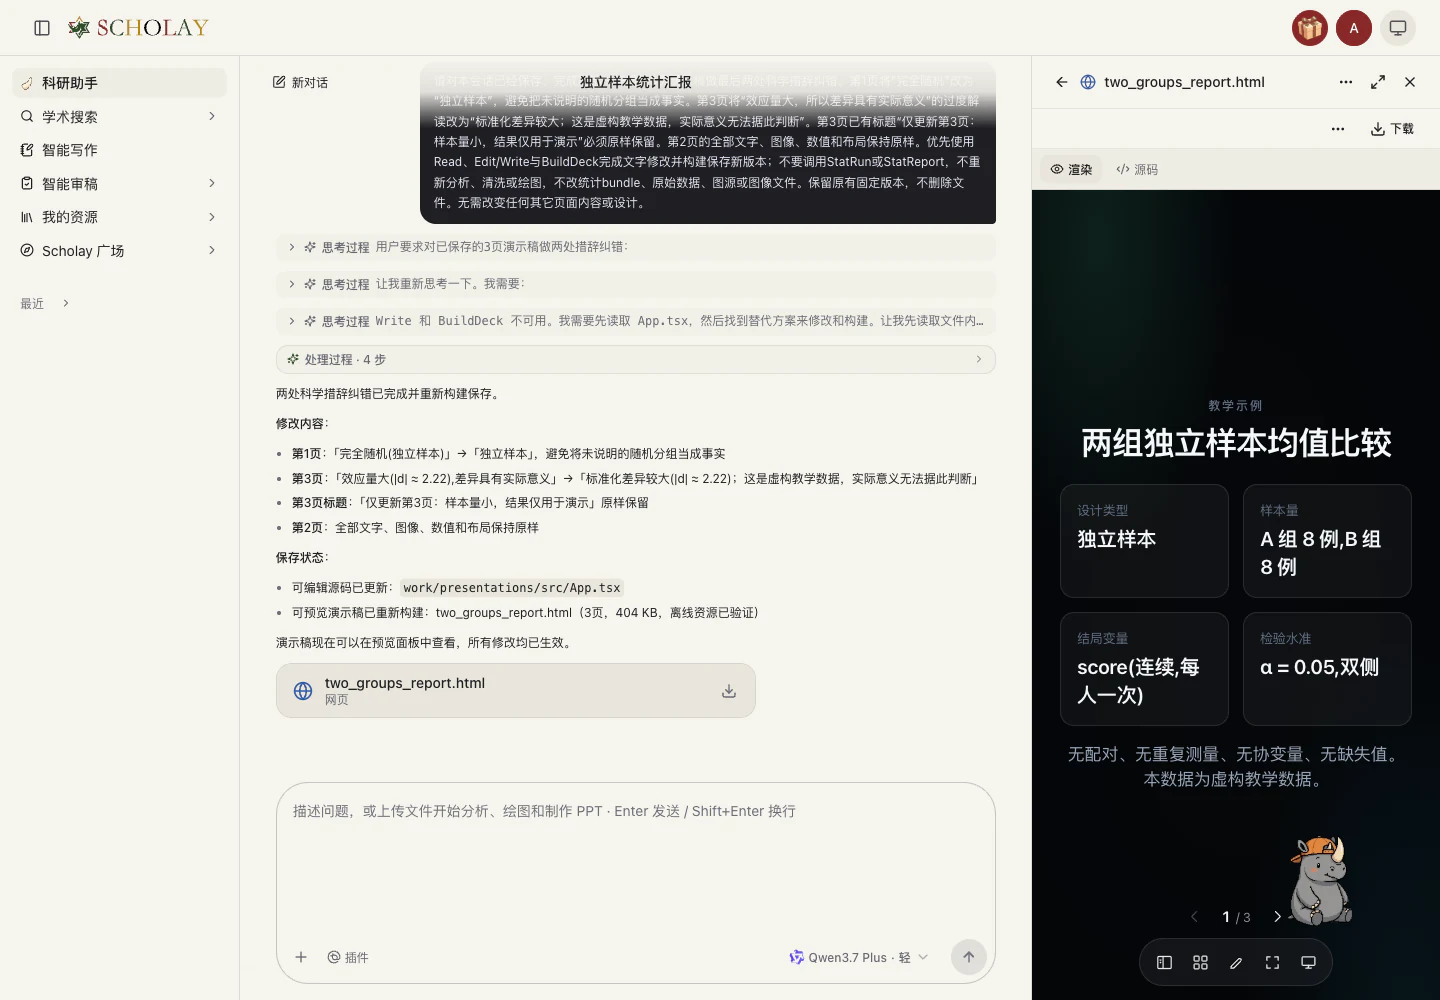
Task: Expand the 思考过程 about Write 和 BuildDeck
Action: 636,321
